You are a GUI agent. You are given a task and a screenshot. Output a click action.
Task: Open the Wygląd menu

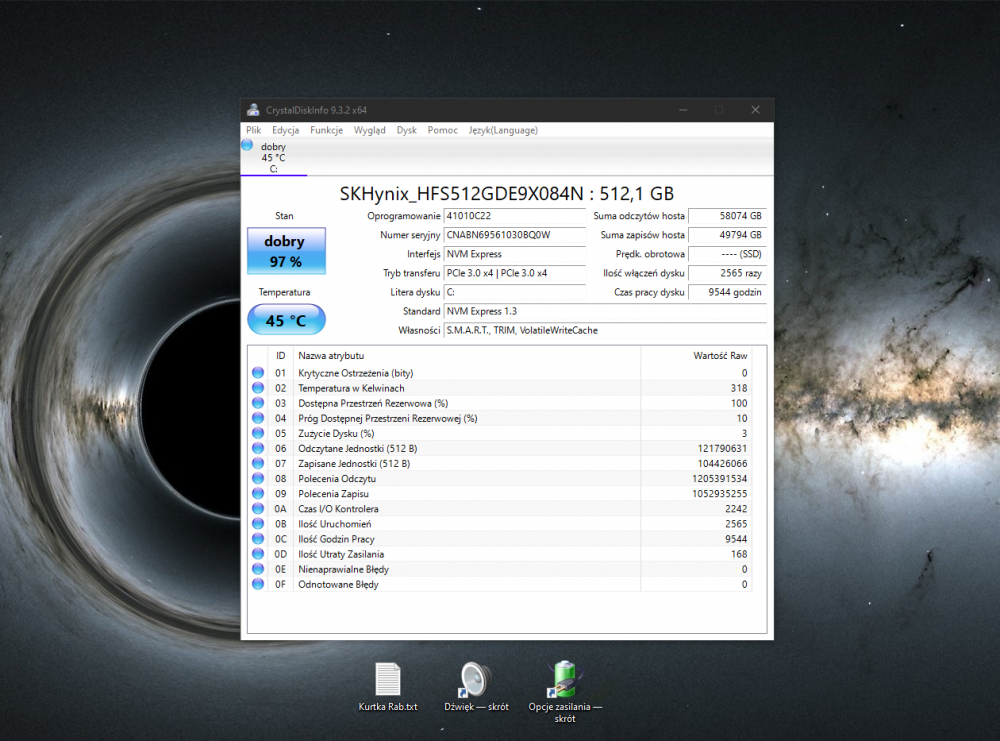pos(369,130)
